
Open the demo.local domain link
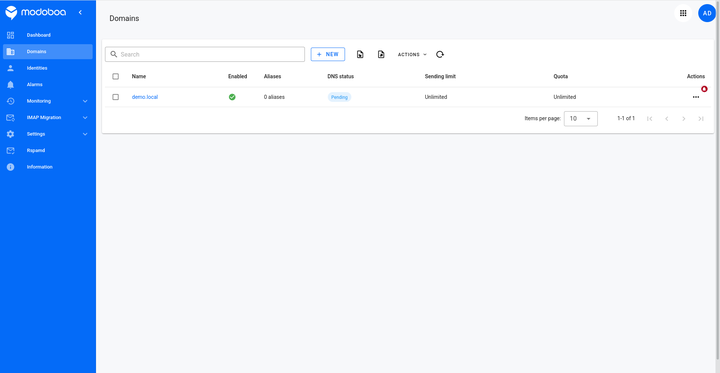(145, 97)
